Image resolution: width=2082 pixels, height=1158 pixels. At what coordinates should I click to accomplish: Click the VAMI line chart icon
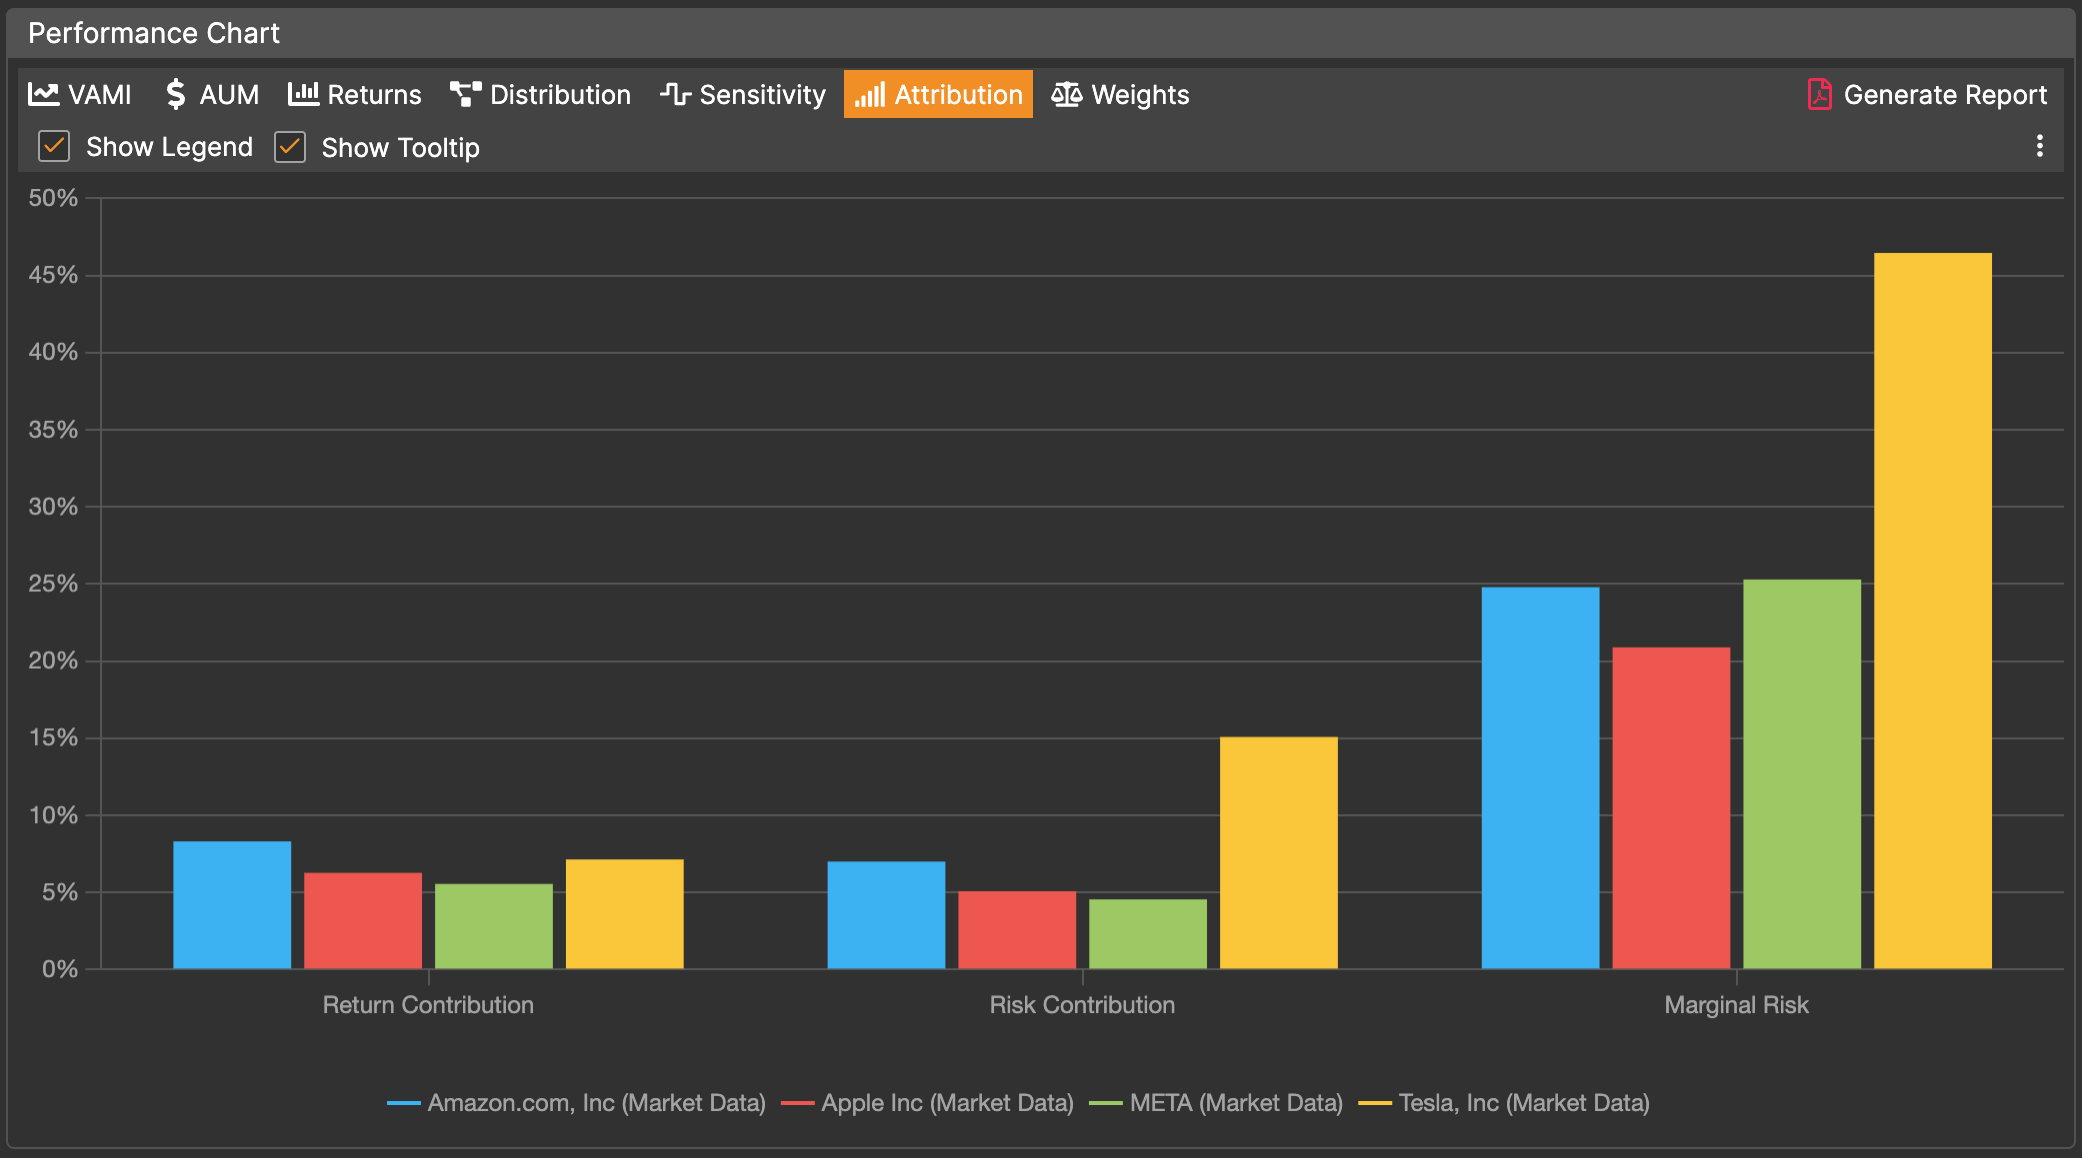point(43,94)
